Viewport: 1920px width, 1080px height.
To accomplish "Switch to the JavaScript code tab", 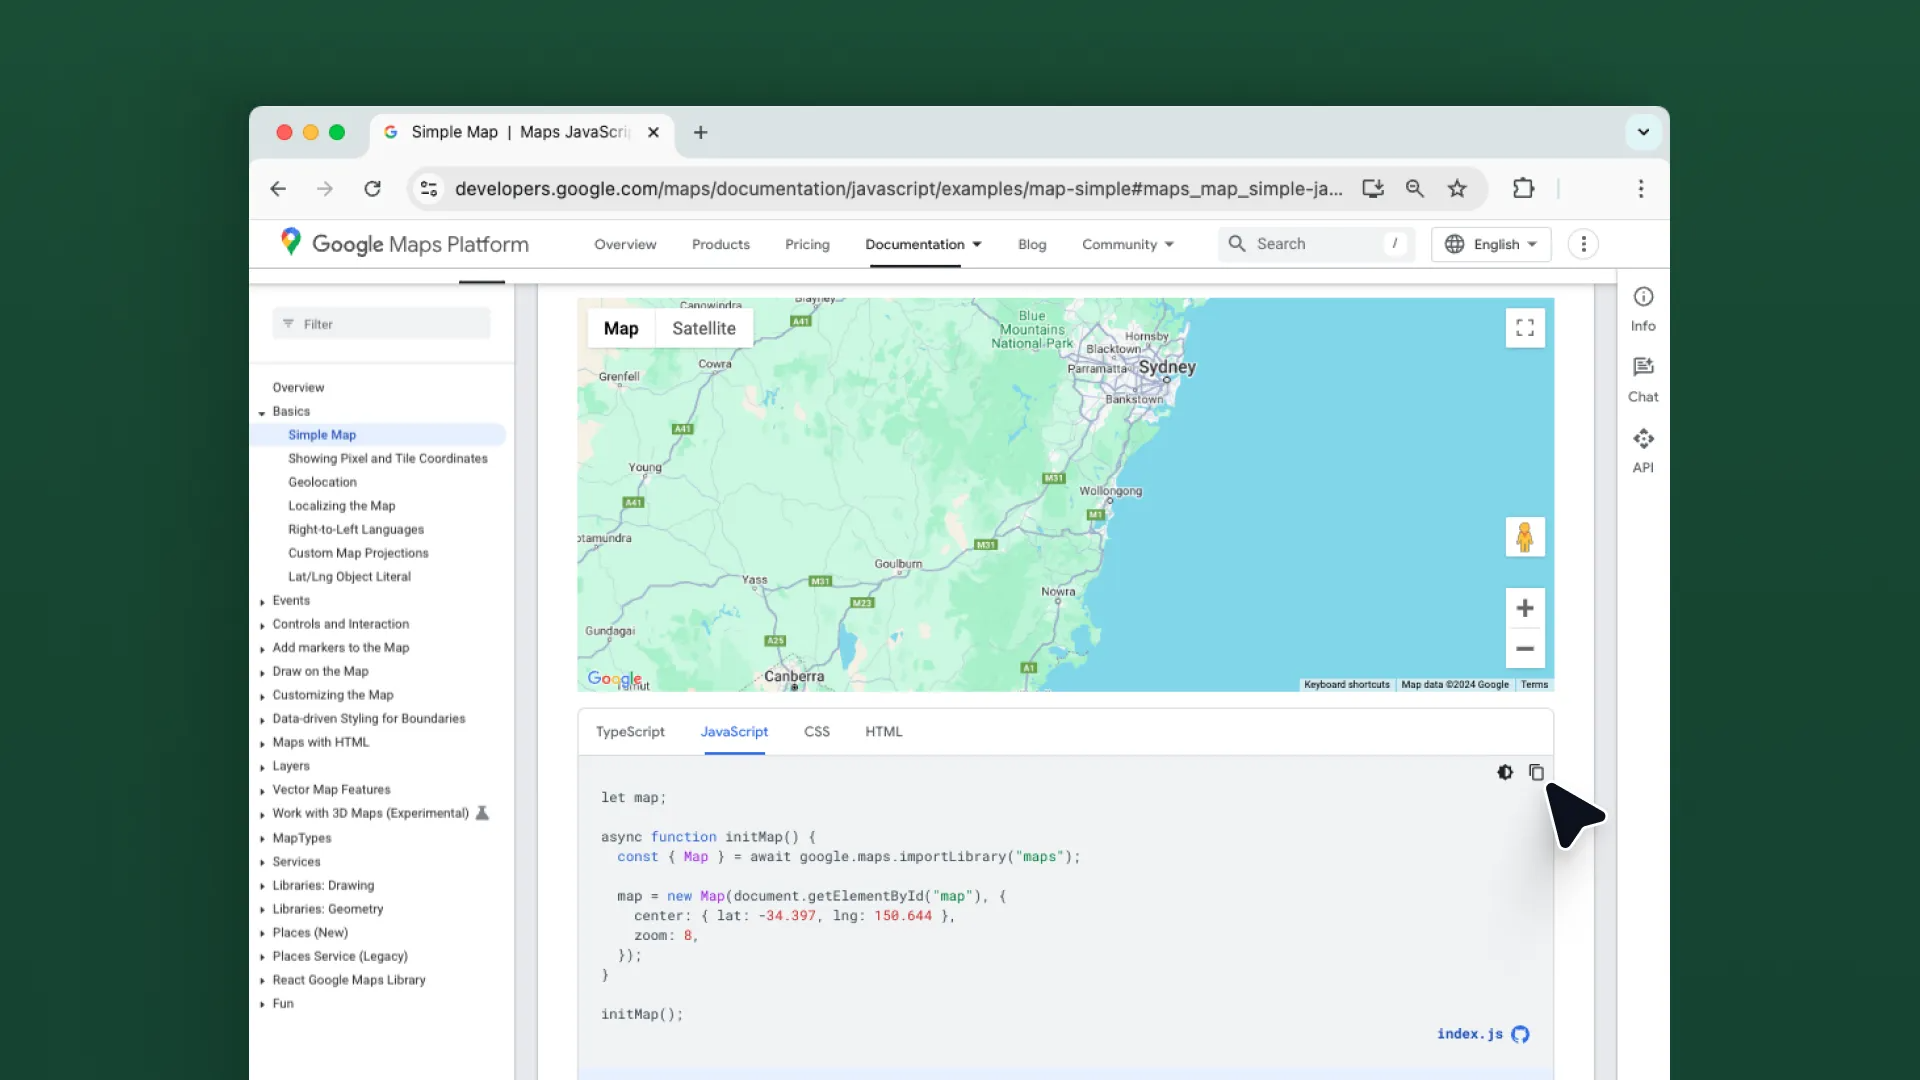I will tap(734, 732).
